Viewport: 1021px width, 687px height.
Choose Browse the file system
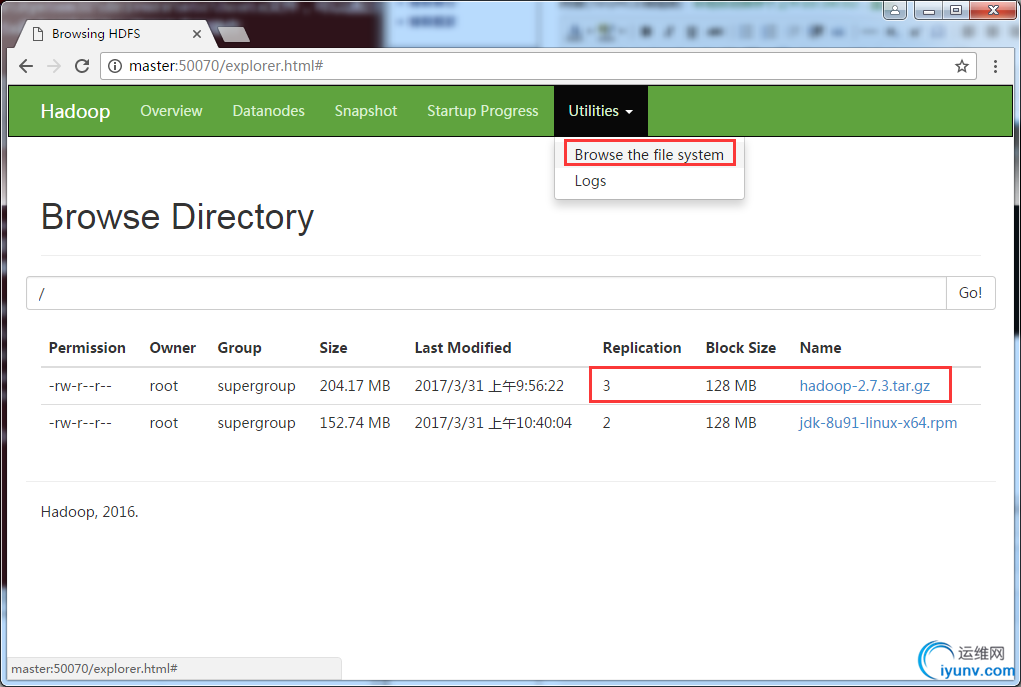pos(649,155)
